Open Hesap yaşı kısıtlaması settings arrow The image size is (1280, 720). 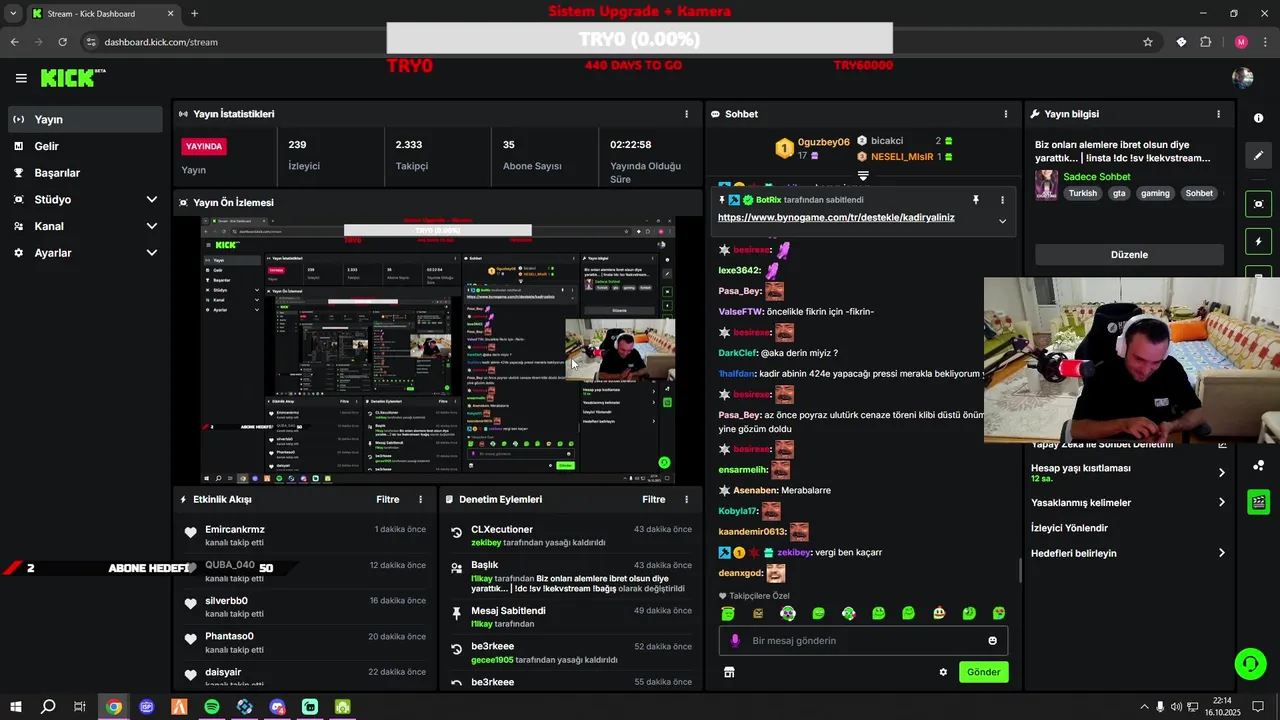(1221, 473)
